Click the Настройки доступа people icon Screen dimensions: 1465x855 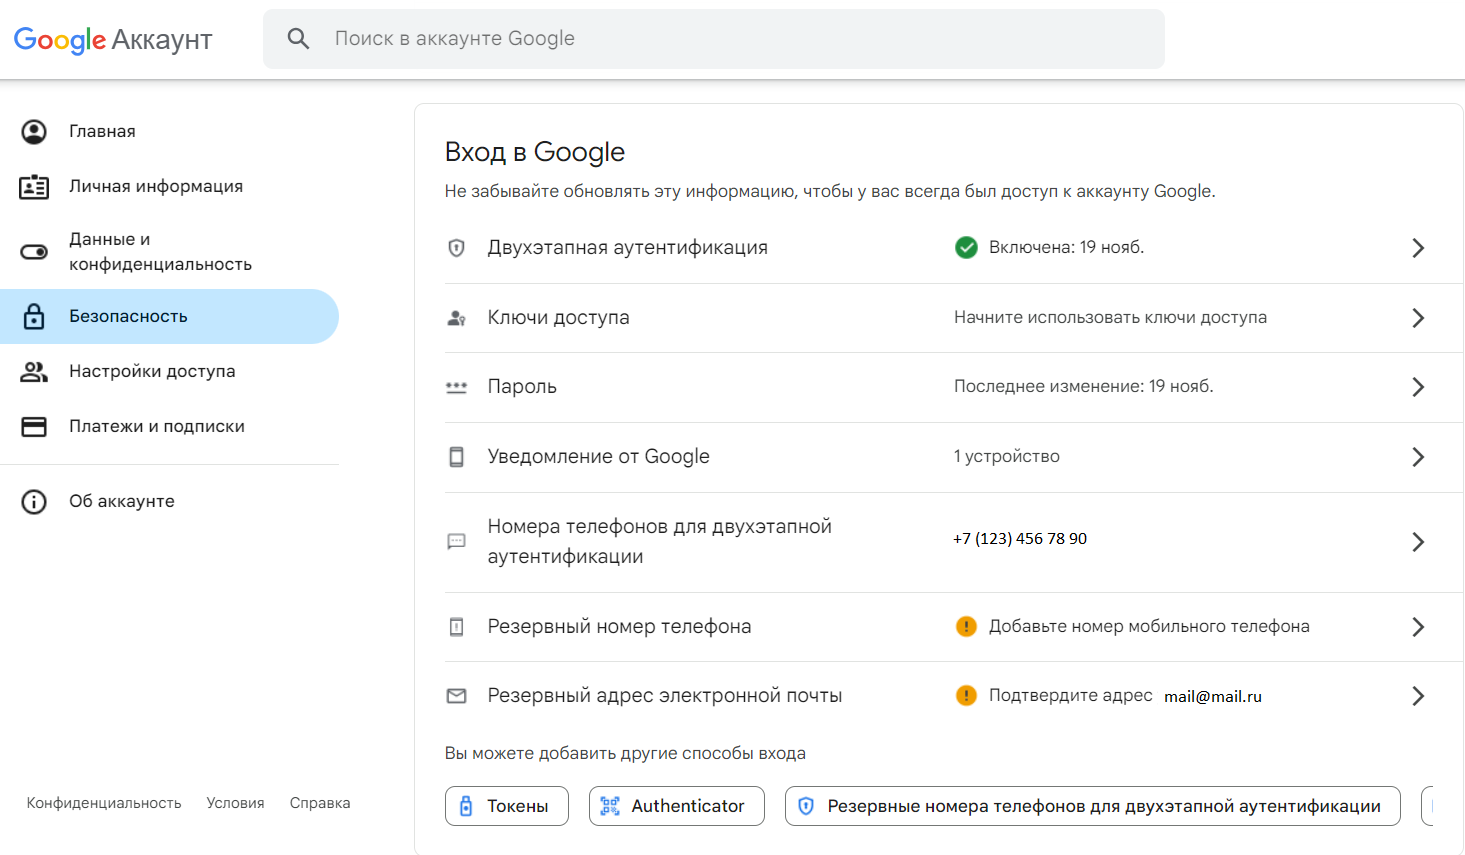coord(34,371)
